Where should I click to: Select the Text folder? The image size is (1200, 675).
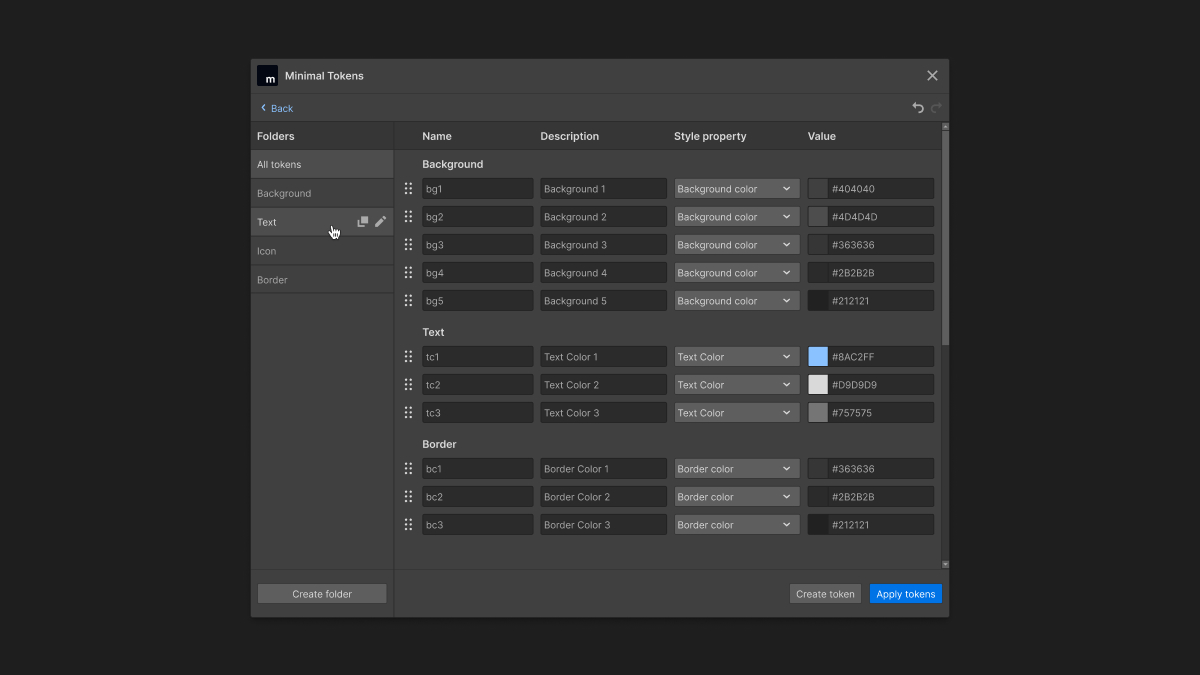pos(322,222)
